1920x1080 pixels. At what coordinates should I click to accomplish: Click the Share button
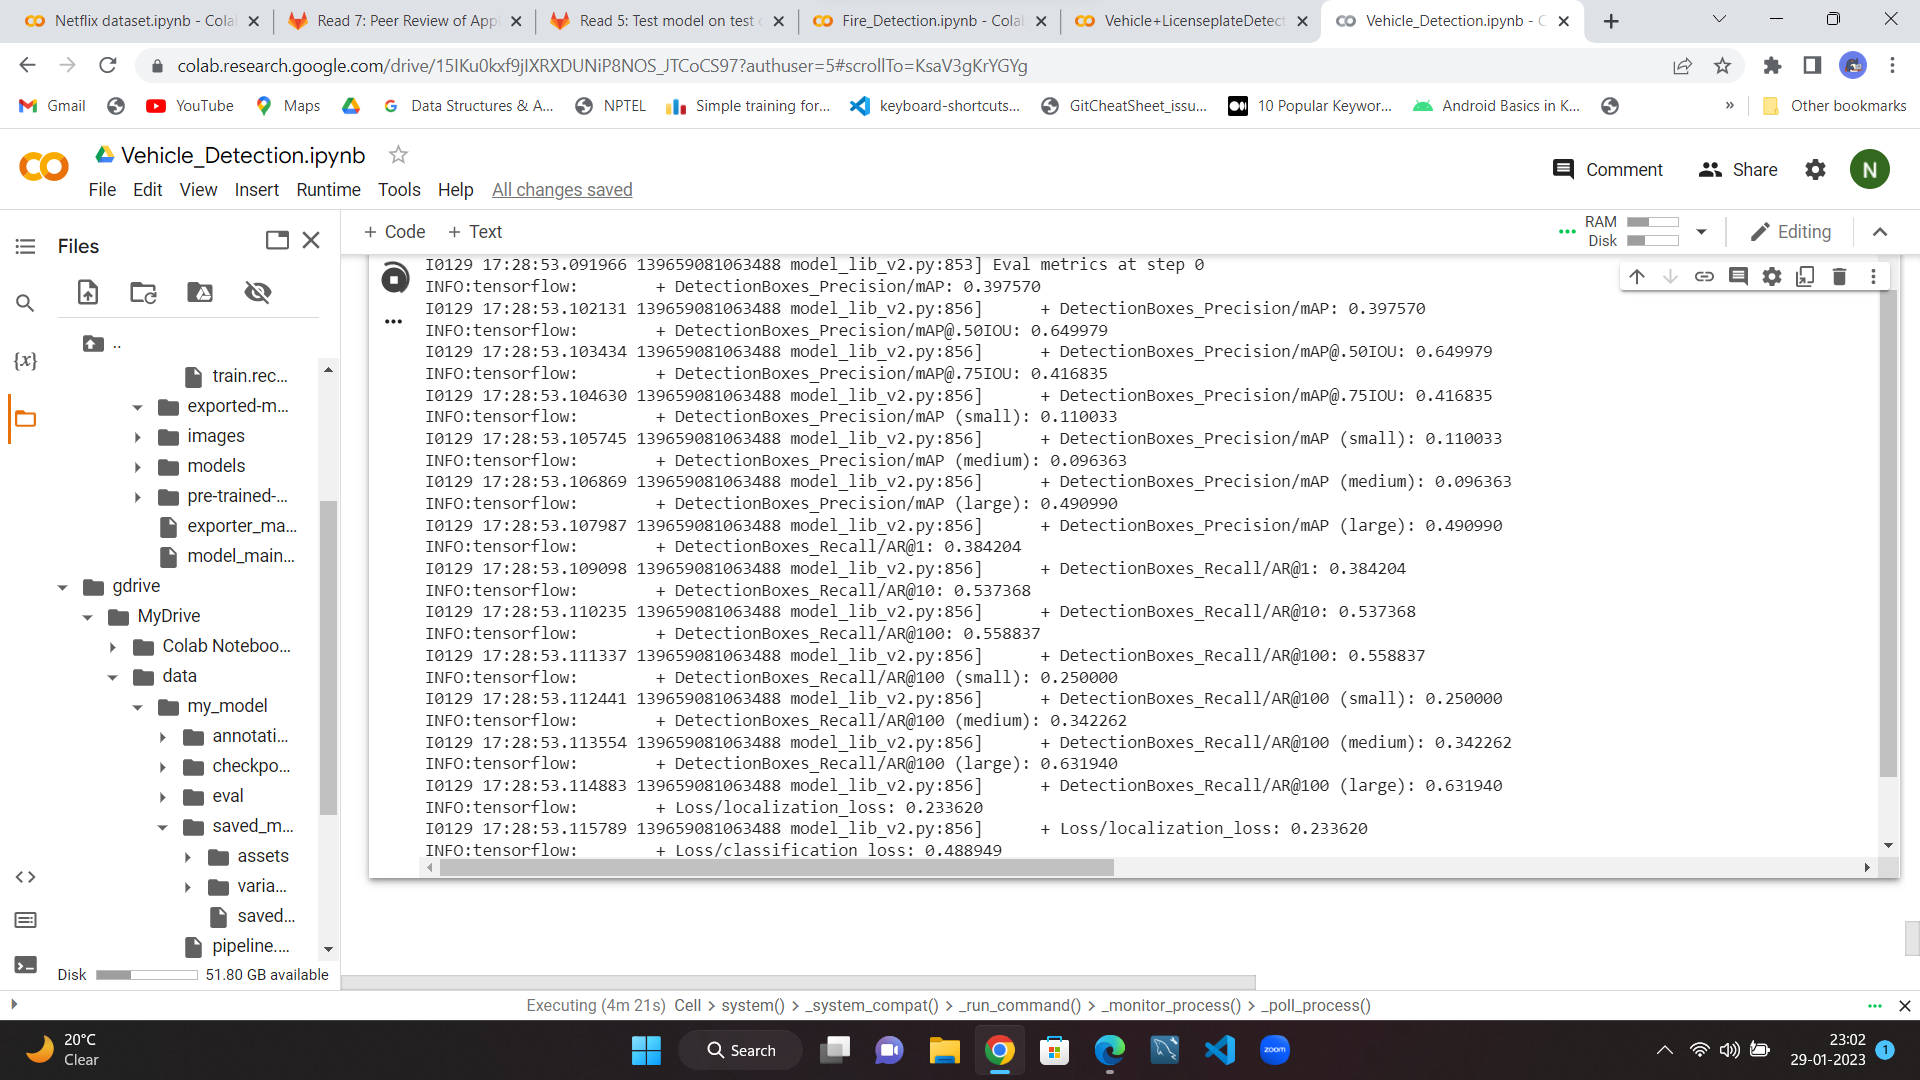coord(1738,170)
